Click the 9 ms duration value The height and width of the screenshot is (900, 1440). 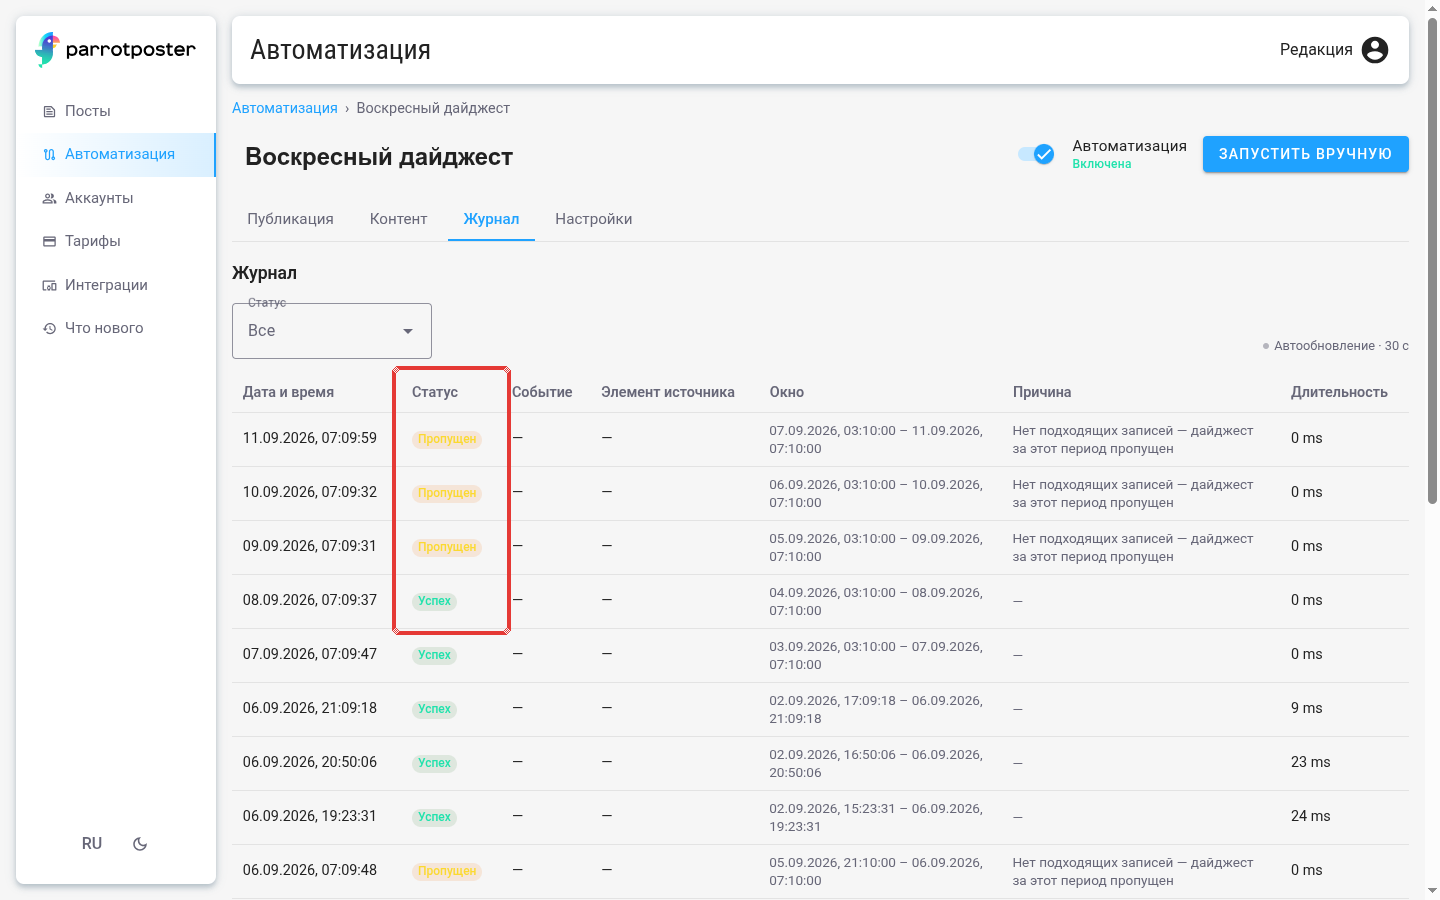tap(1307, 708)
